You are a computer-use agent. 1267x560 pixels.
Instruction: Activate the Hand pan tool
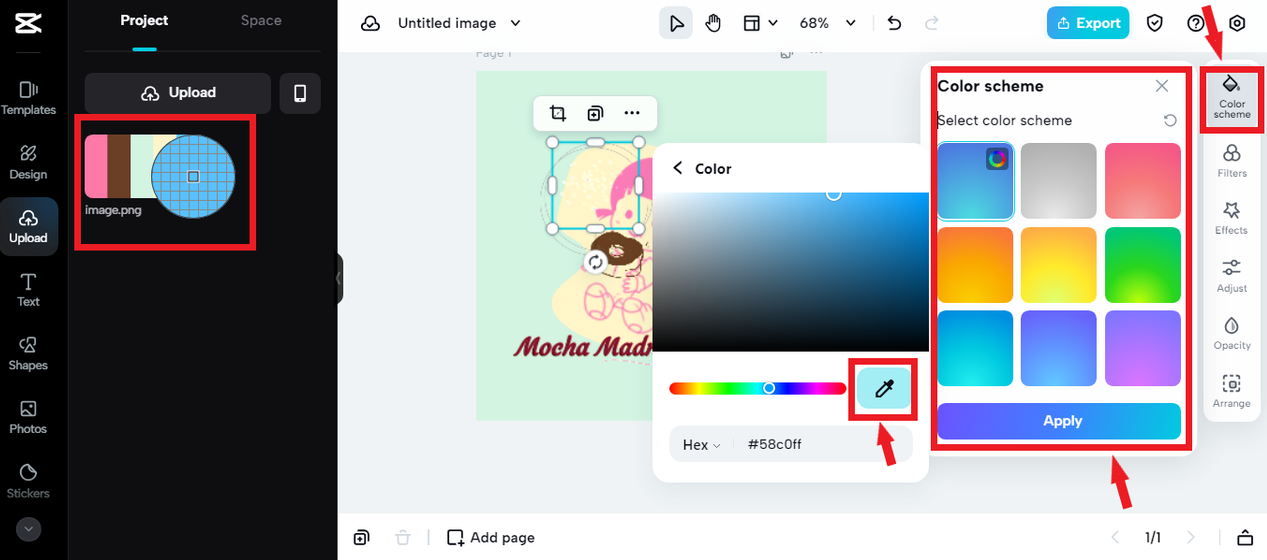point(713,23)
